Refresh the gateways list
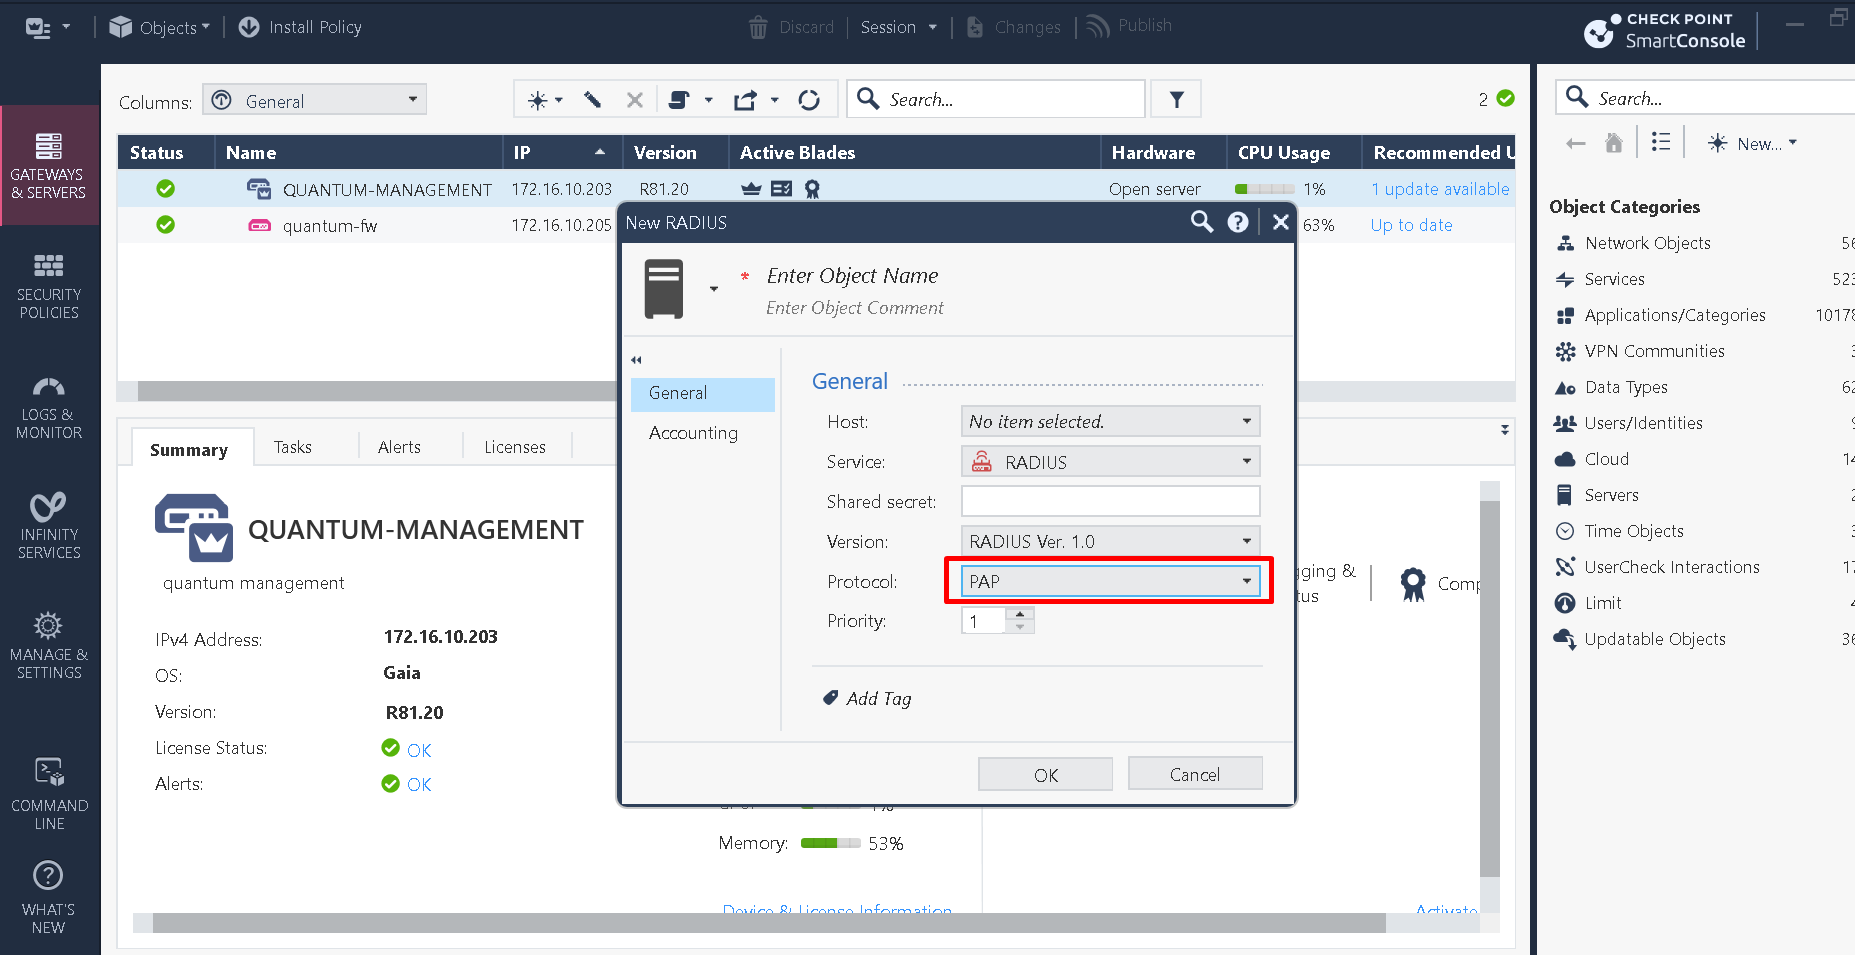This screenshot has width=1855, height=955. (809, 99)
